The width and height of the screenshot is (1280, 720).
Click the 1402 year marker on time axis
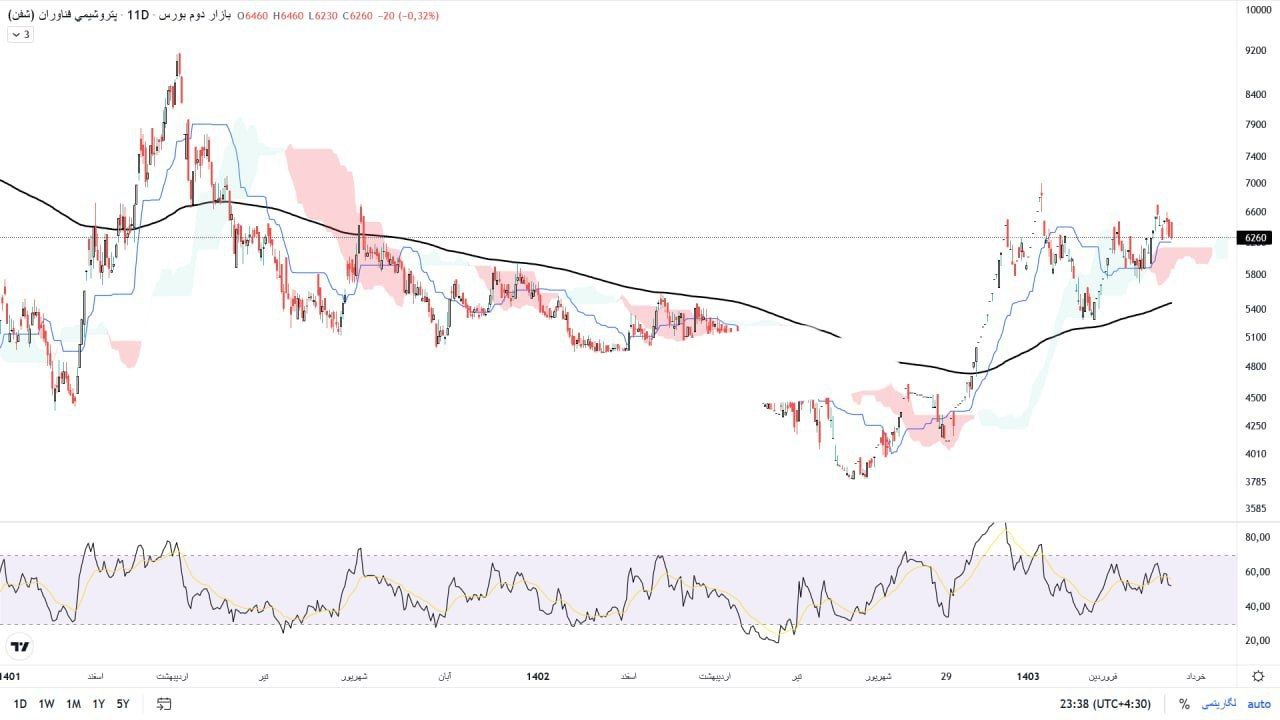(538, 677)
